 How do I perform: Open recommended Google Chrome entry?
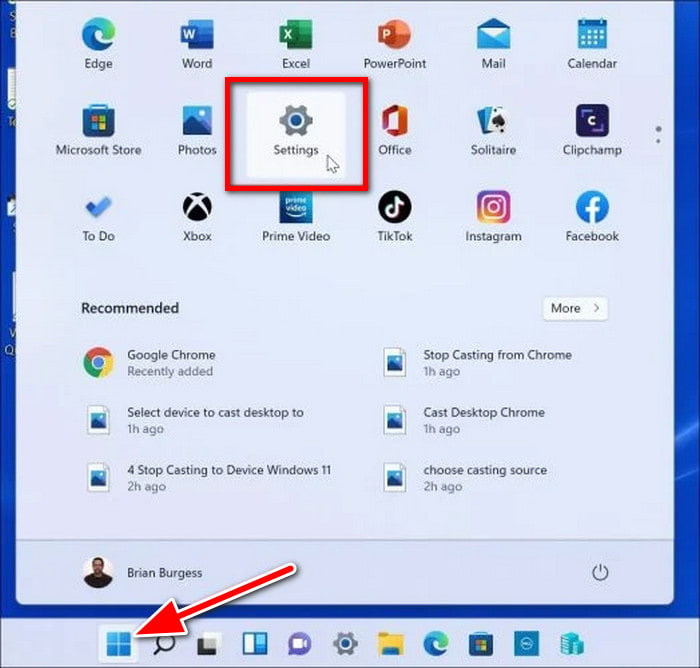pos(150,363)
